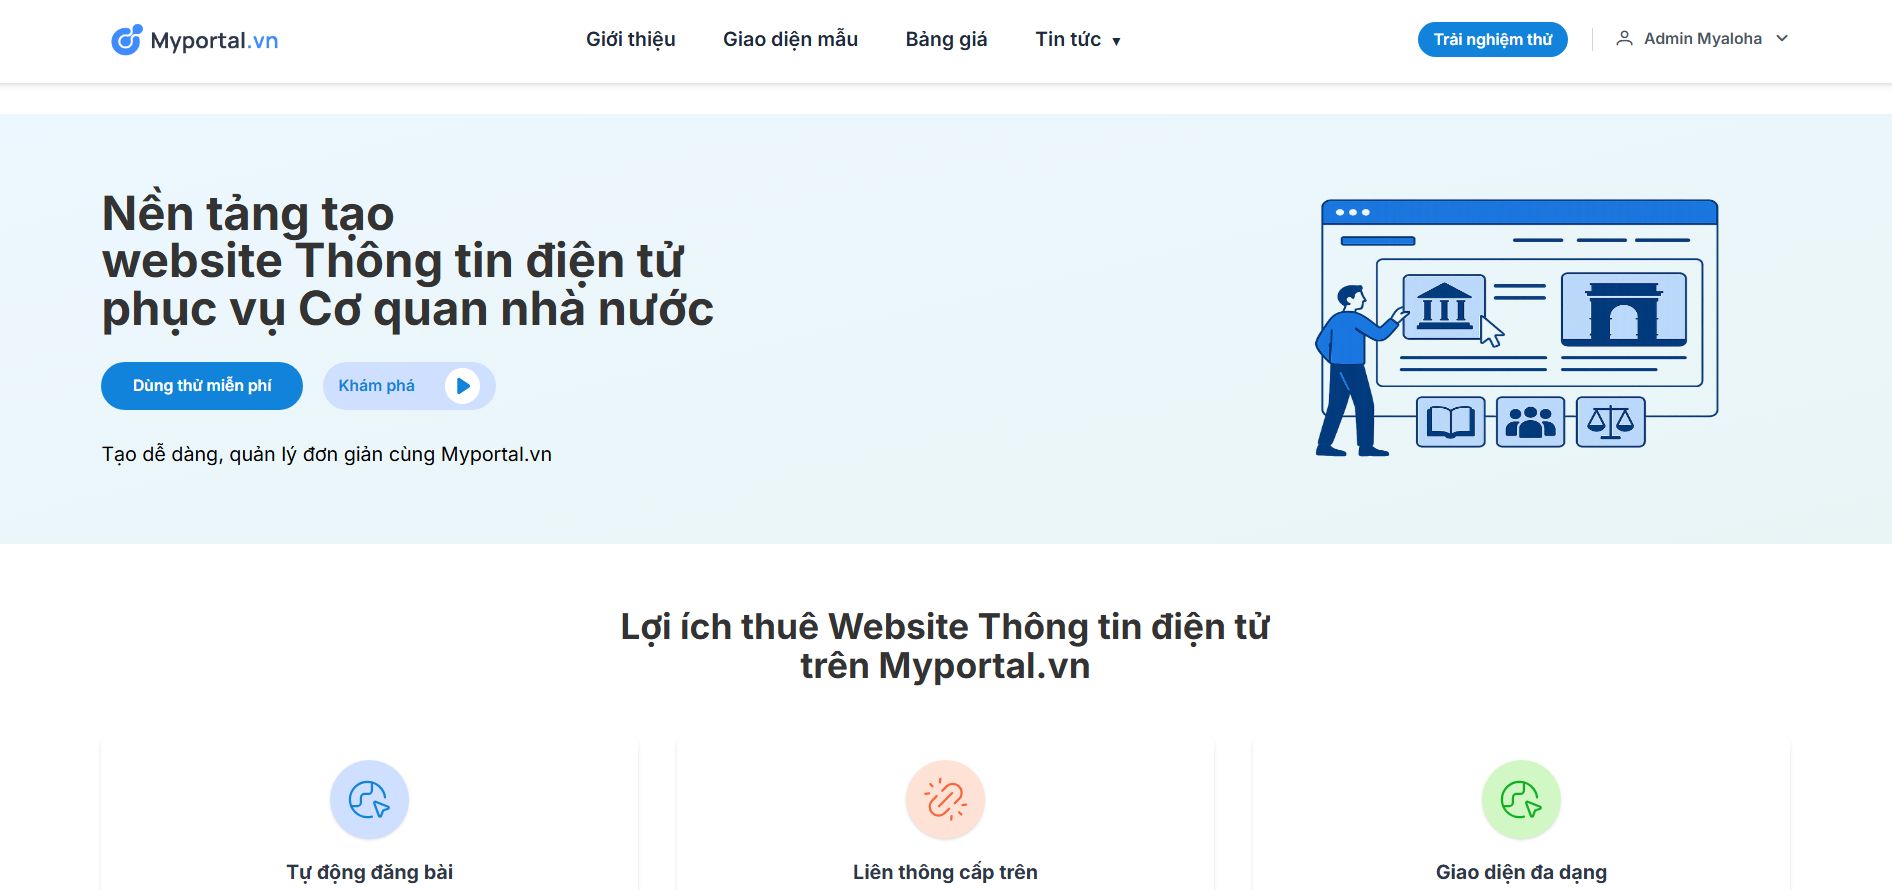The image size is (1892, 890).
Task: Click the Myportal.vn logo icon
Action: click(x=127, y=40)
